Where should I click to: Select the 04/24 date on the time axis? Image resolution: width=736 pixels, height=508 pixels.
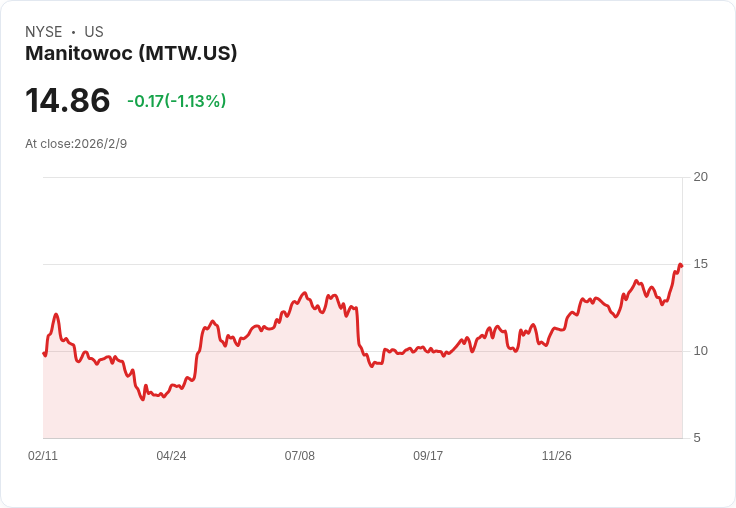[171, 456]
